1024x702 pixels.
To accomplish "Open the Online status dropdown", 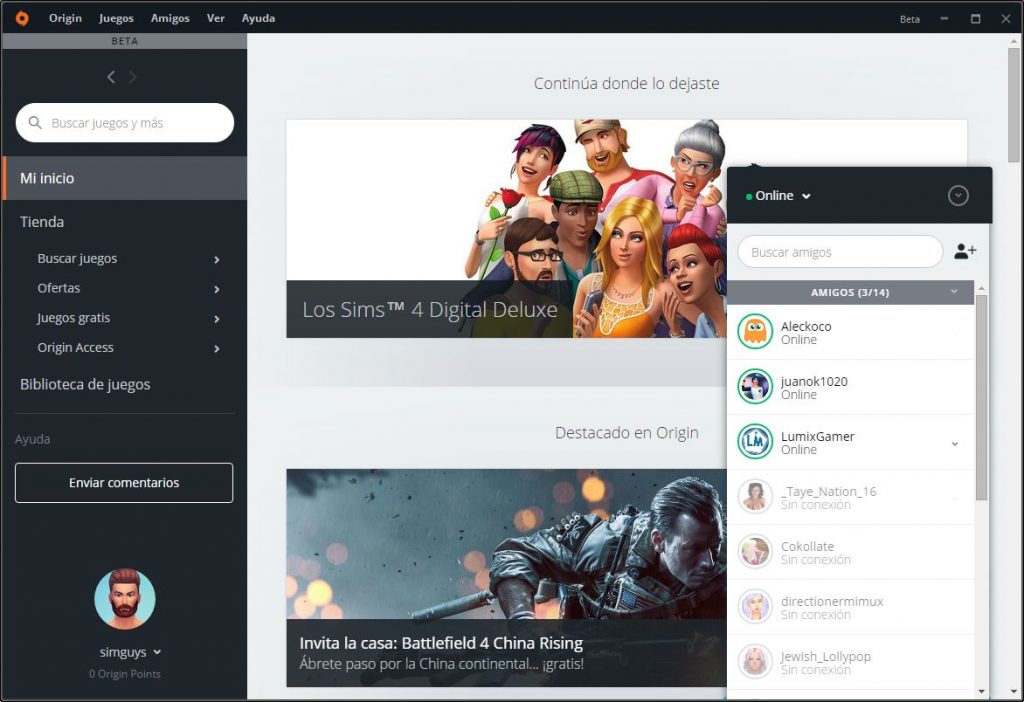I will tap(778, 196).
